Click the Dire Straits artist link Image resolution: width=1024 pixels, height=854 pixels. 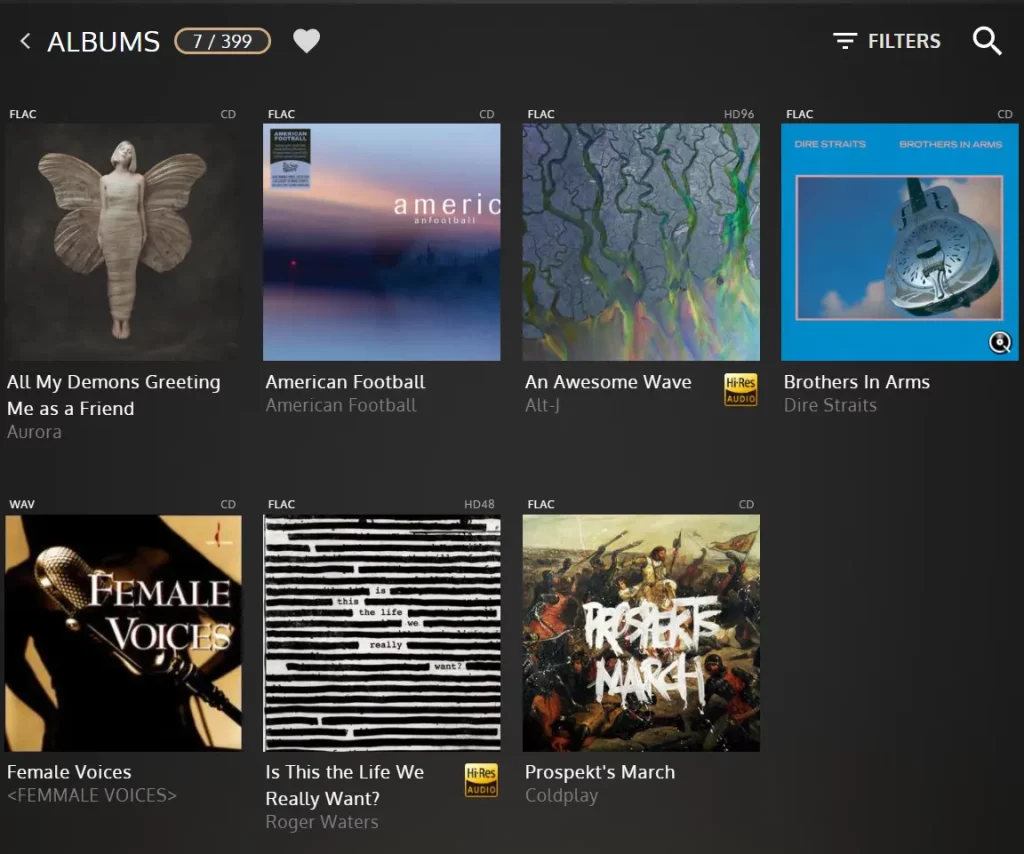(830, 405)
